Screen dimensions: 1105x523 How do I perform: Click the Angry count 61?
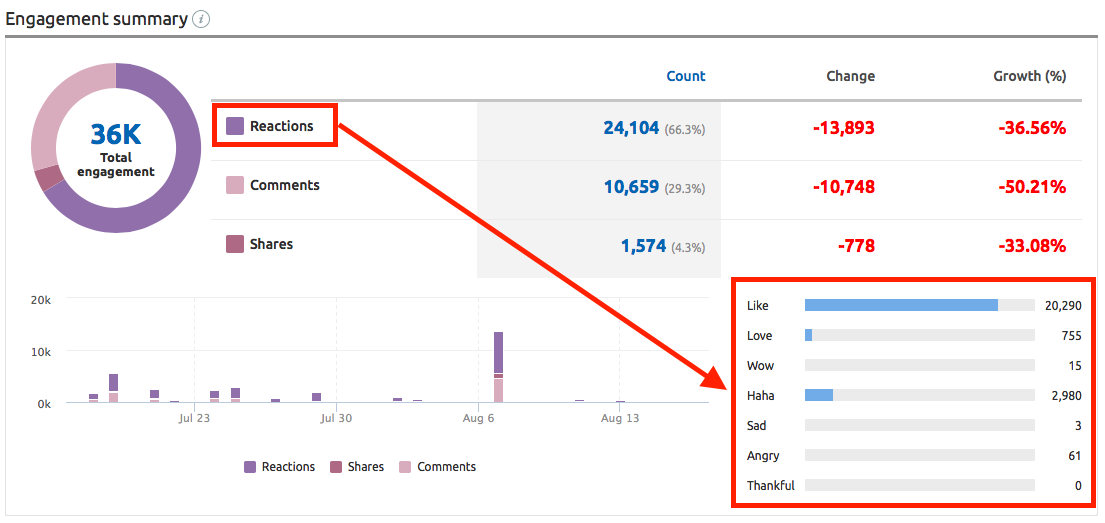(x=1075, y=456)
